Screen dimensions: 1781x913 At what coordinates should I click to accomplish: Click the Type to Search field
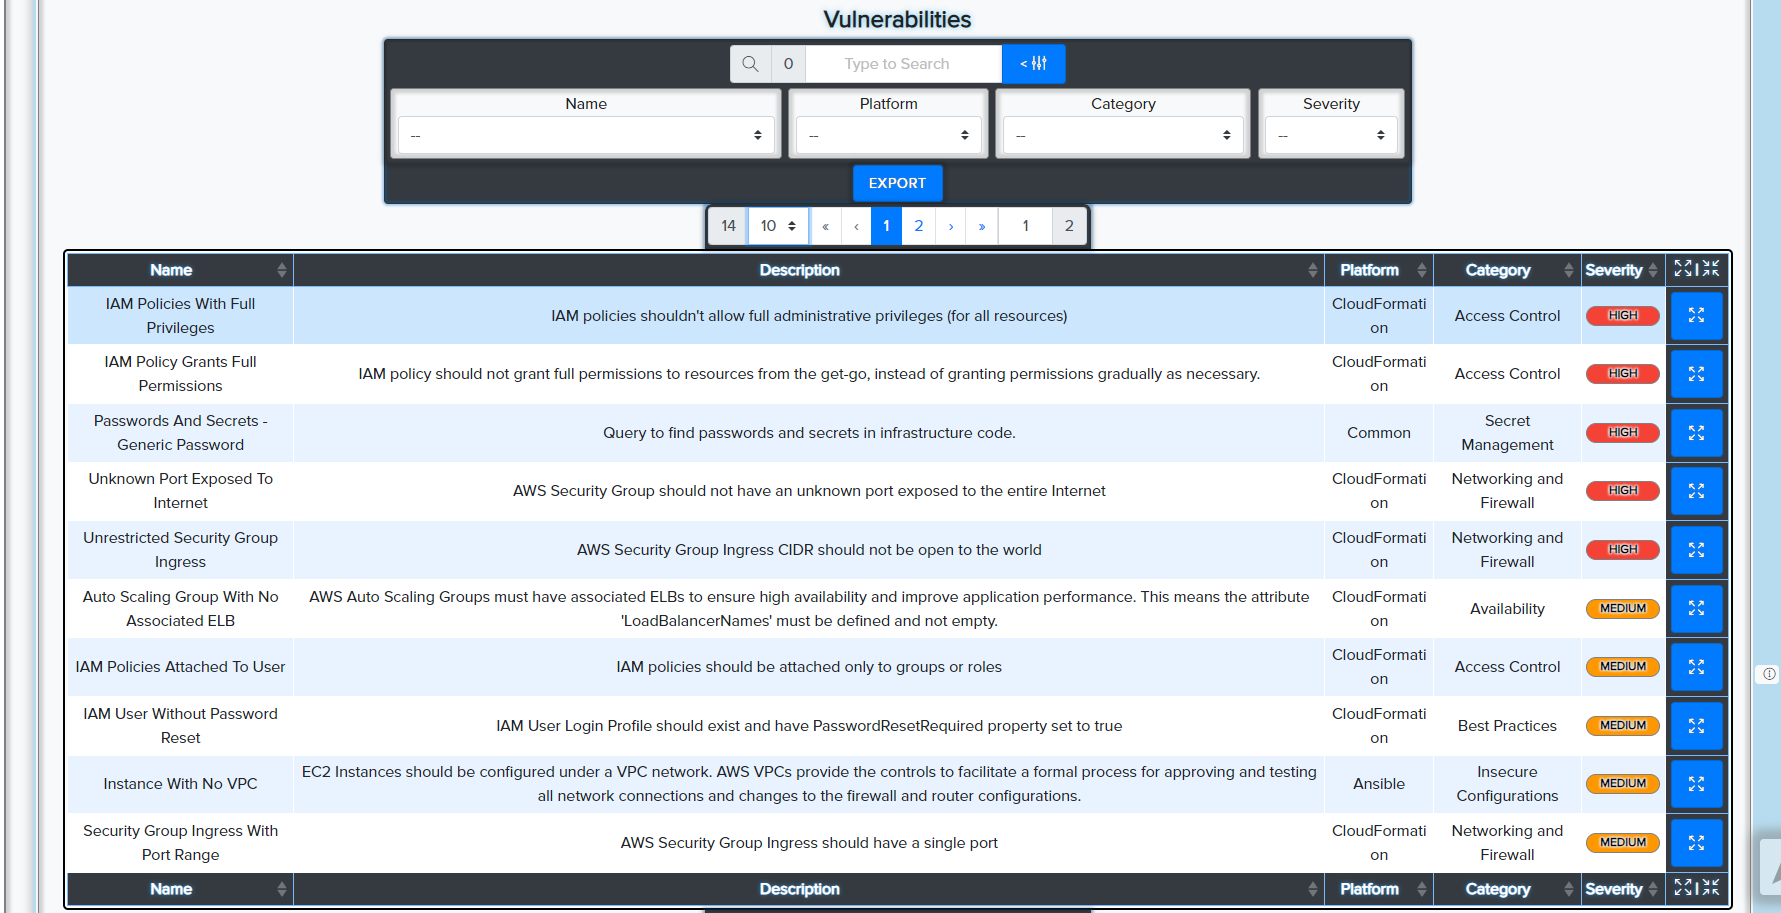tap(904, 64)
